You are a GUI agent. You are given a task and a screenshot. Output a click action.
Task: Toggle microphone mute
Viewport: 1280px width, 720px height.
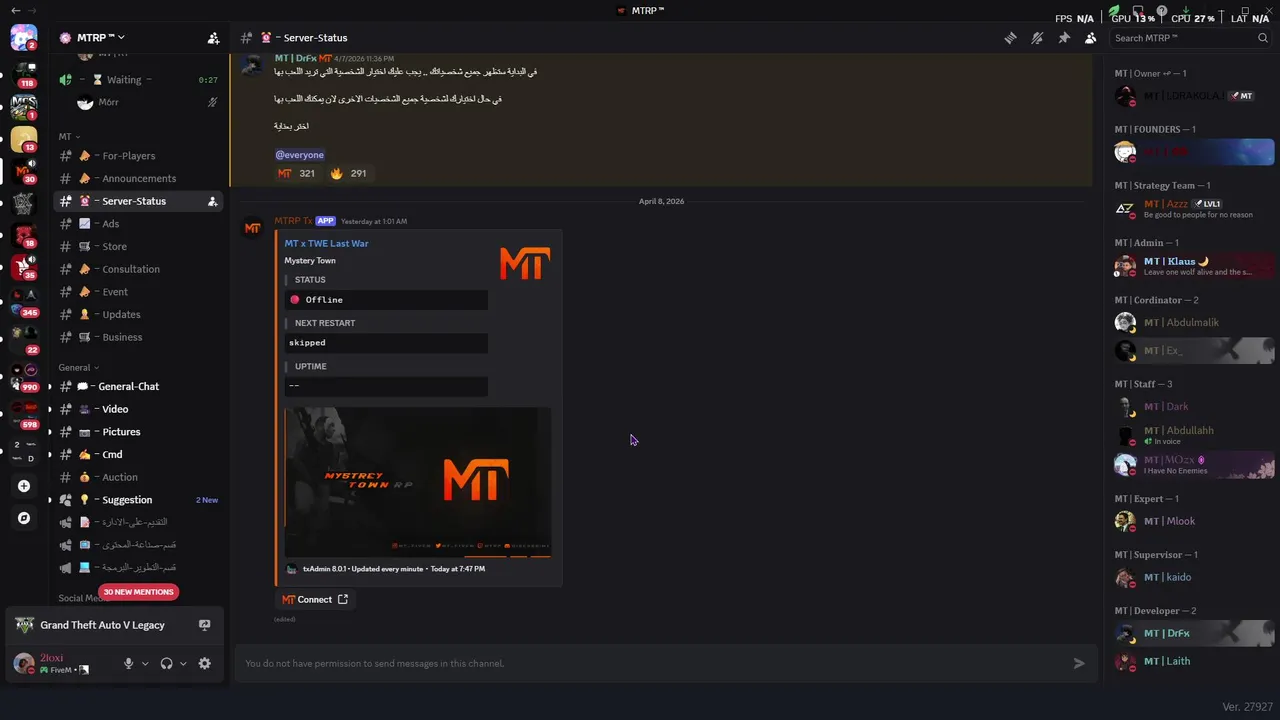pyautogui.click(x=128, y=663)
